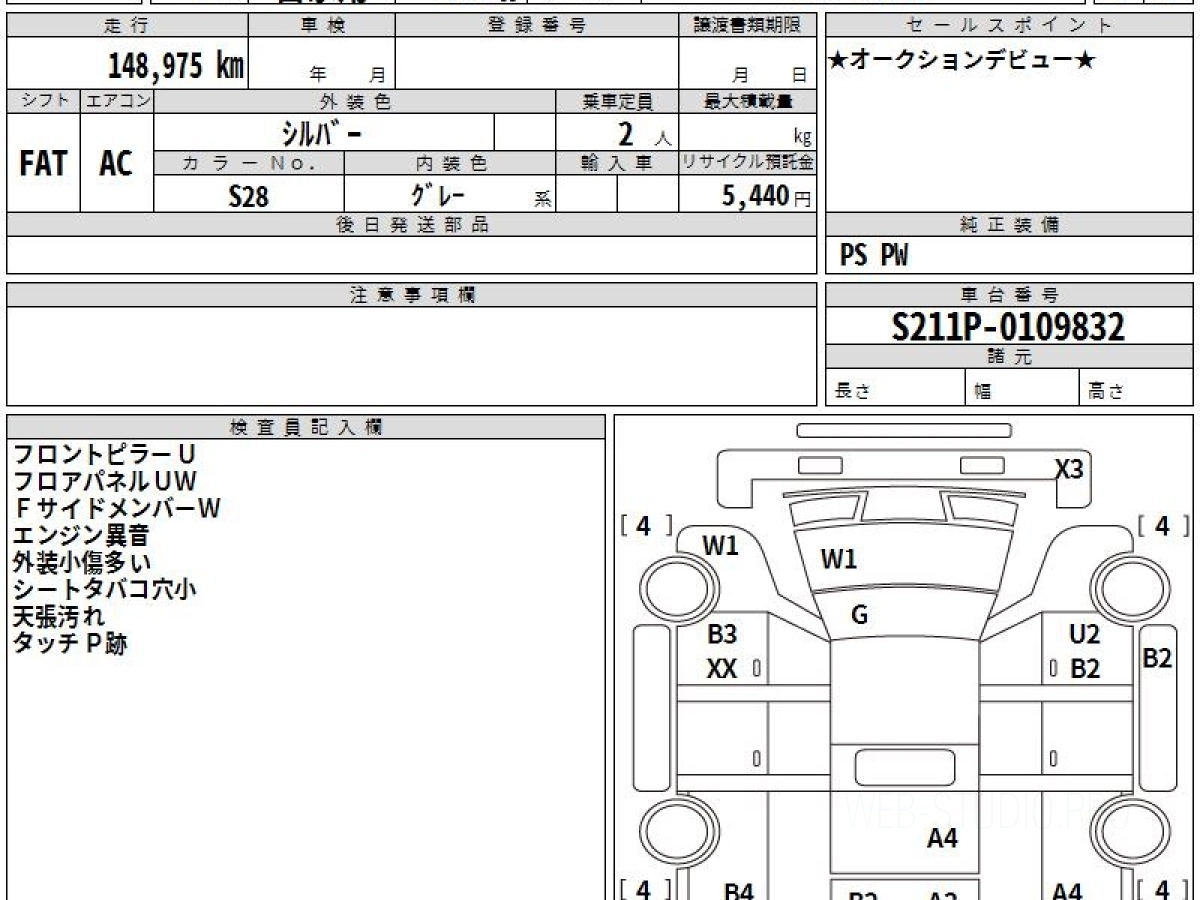Select the シフト header cell
1200x900 pixels.
(44, 101)
